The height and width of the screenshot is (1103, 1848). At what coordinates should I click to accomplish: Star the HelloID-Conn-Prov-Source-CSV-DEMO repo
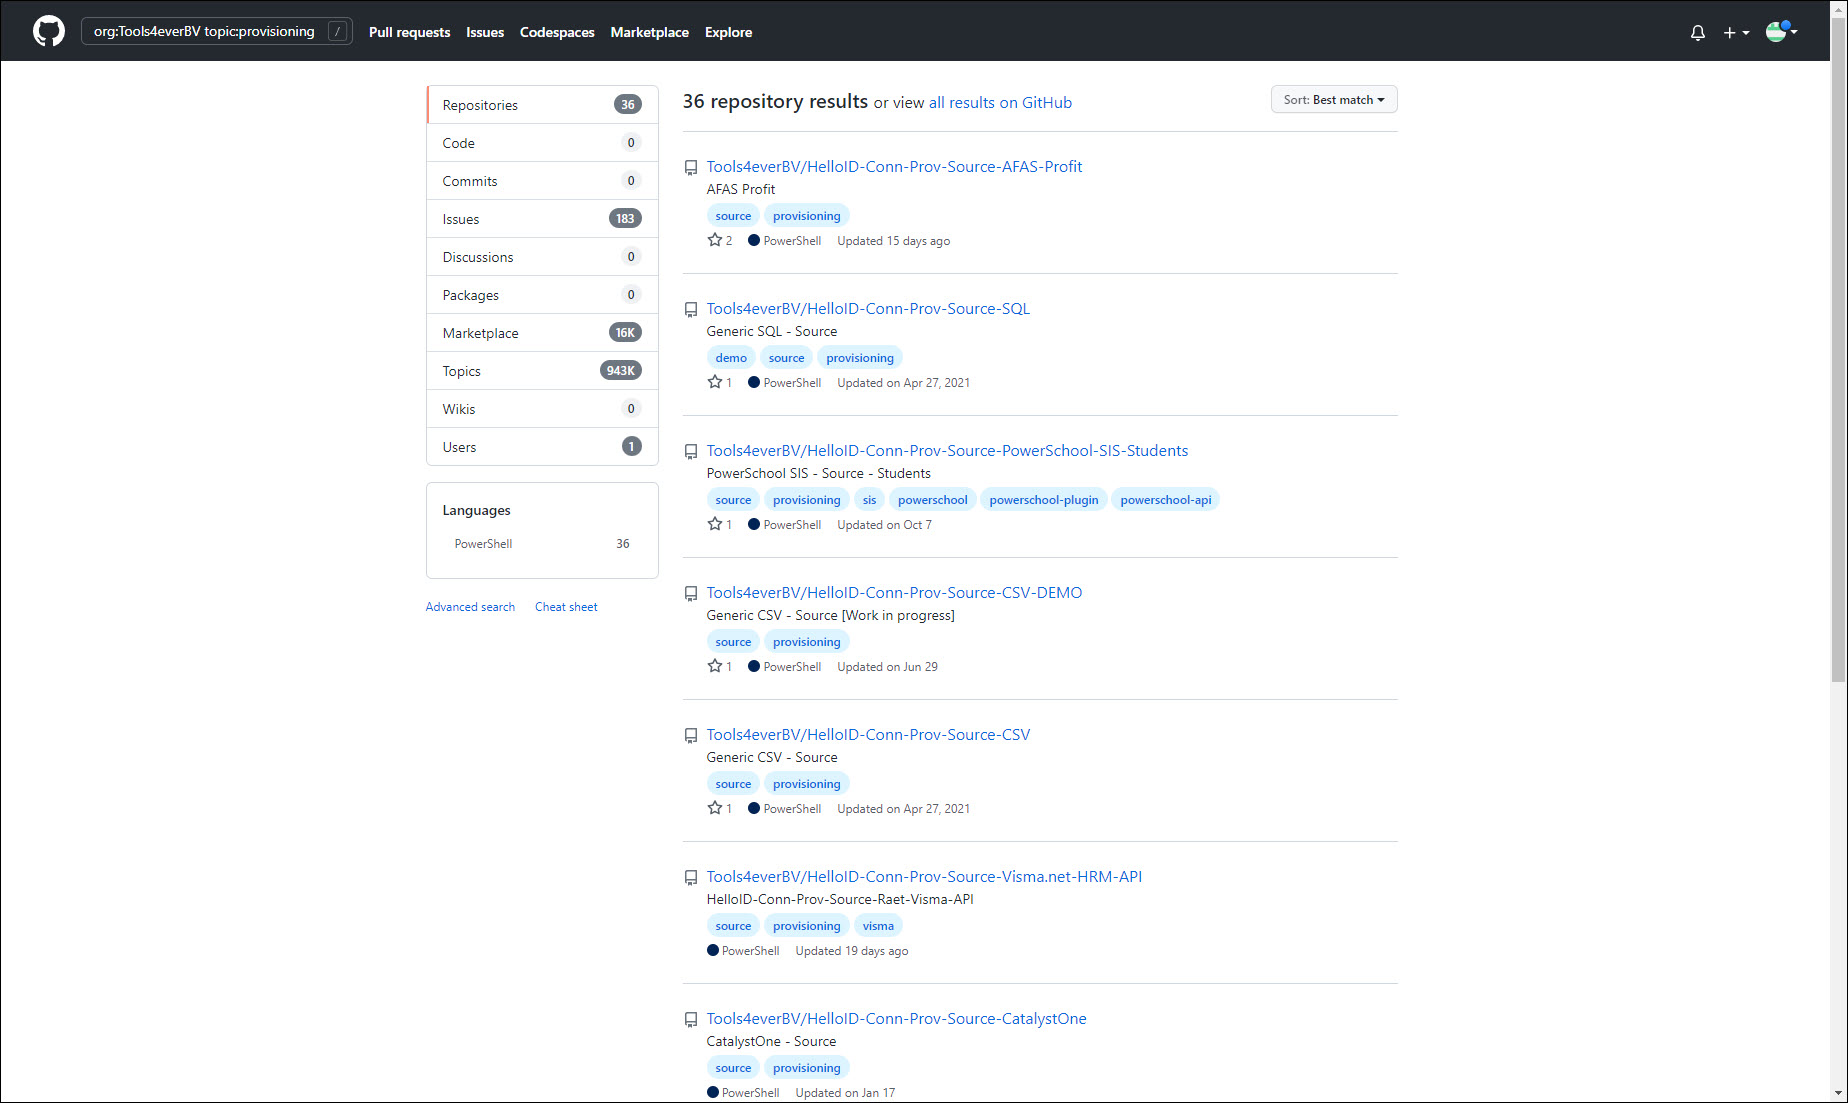point(715,666)
